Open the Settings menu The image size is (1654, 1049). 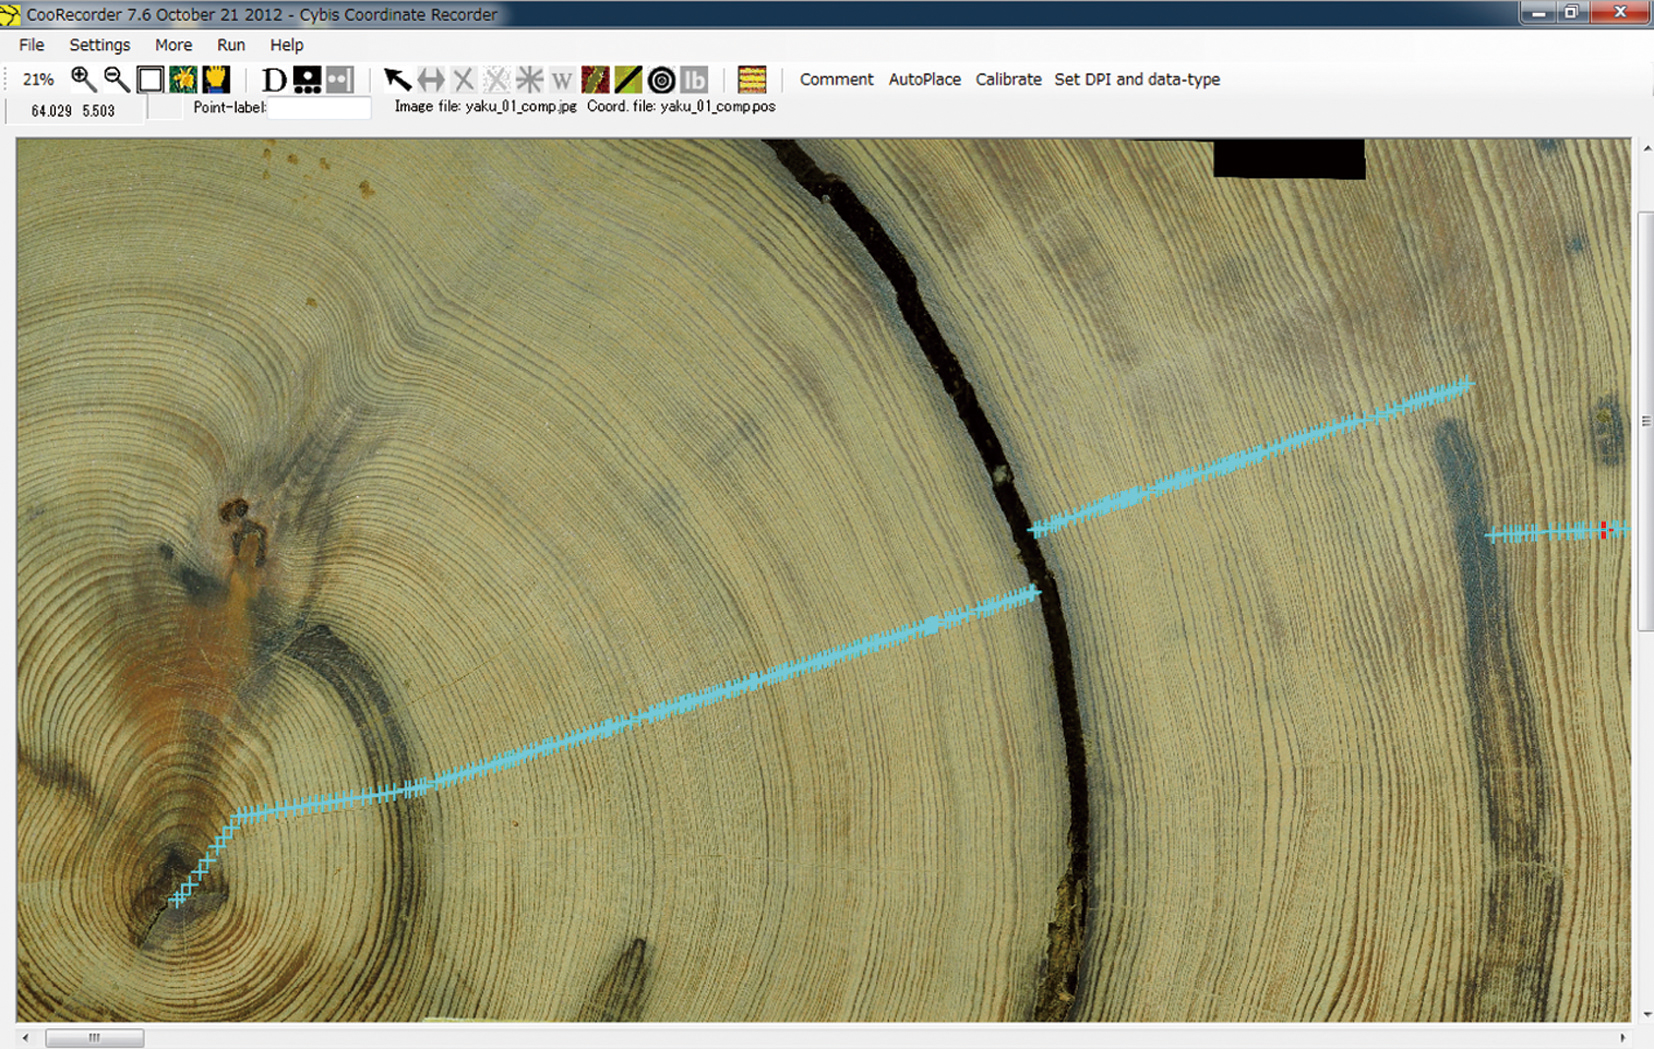pos(100,45)
